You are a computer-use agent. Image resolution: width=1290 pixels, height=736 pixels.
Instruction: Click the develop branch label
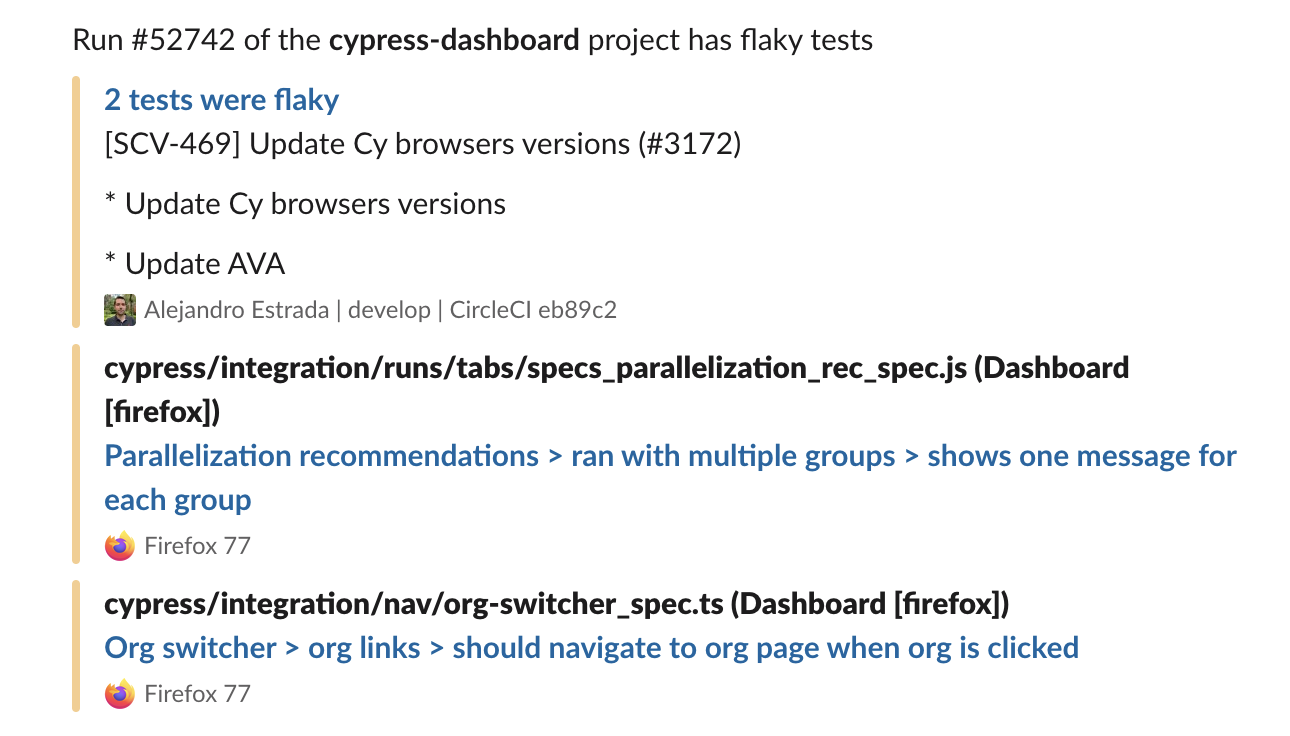(x=391, y=309)
